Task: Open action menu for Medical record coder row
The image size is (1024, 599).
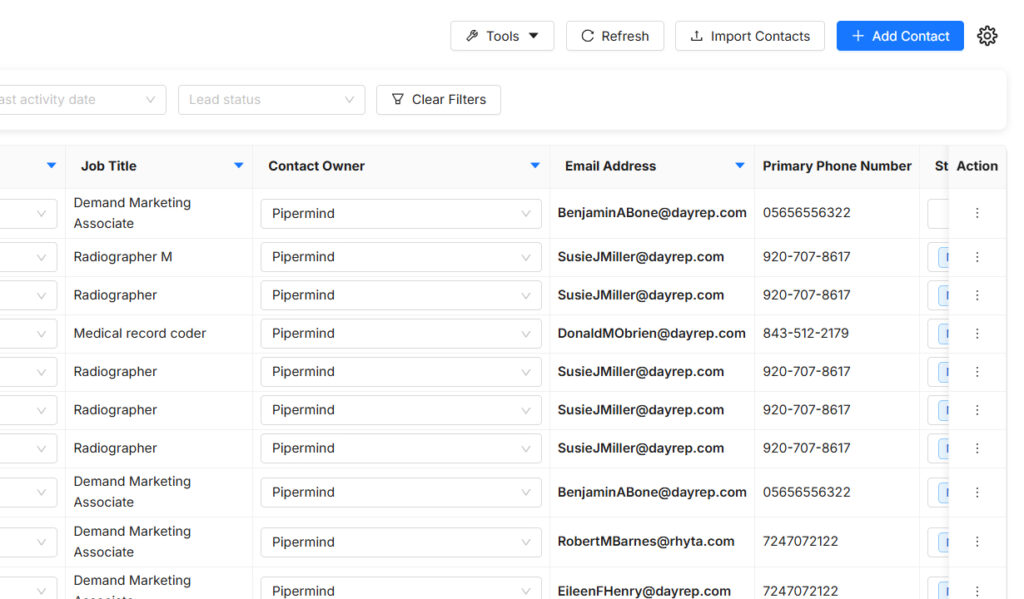Action: pyautogui.click(x=977, y=334)
